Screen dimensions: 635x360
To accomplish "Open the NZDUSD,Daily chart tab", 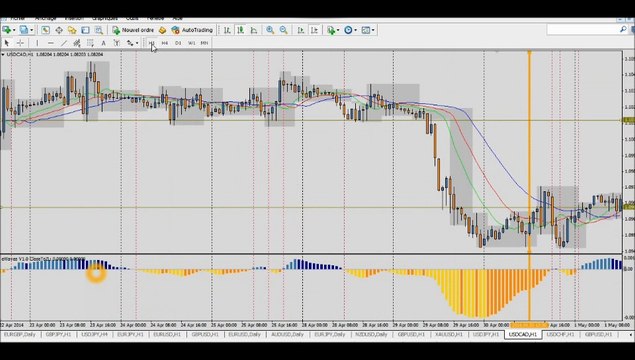I will point(371,334).
